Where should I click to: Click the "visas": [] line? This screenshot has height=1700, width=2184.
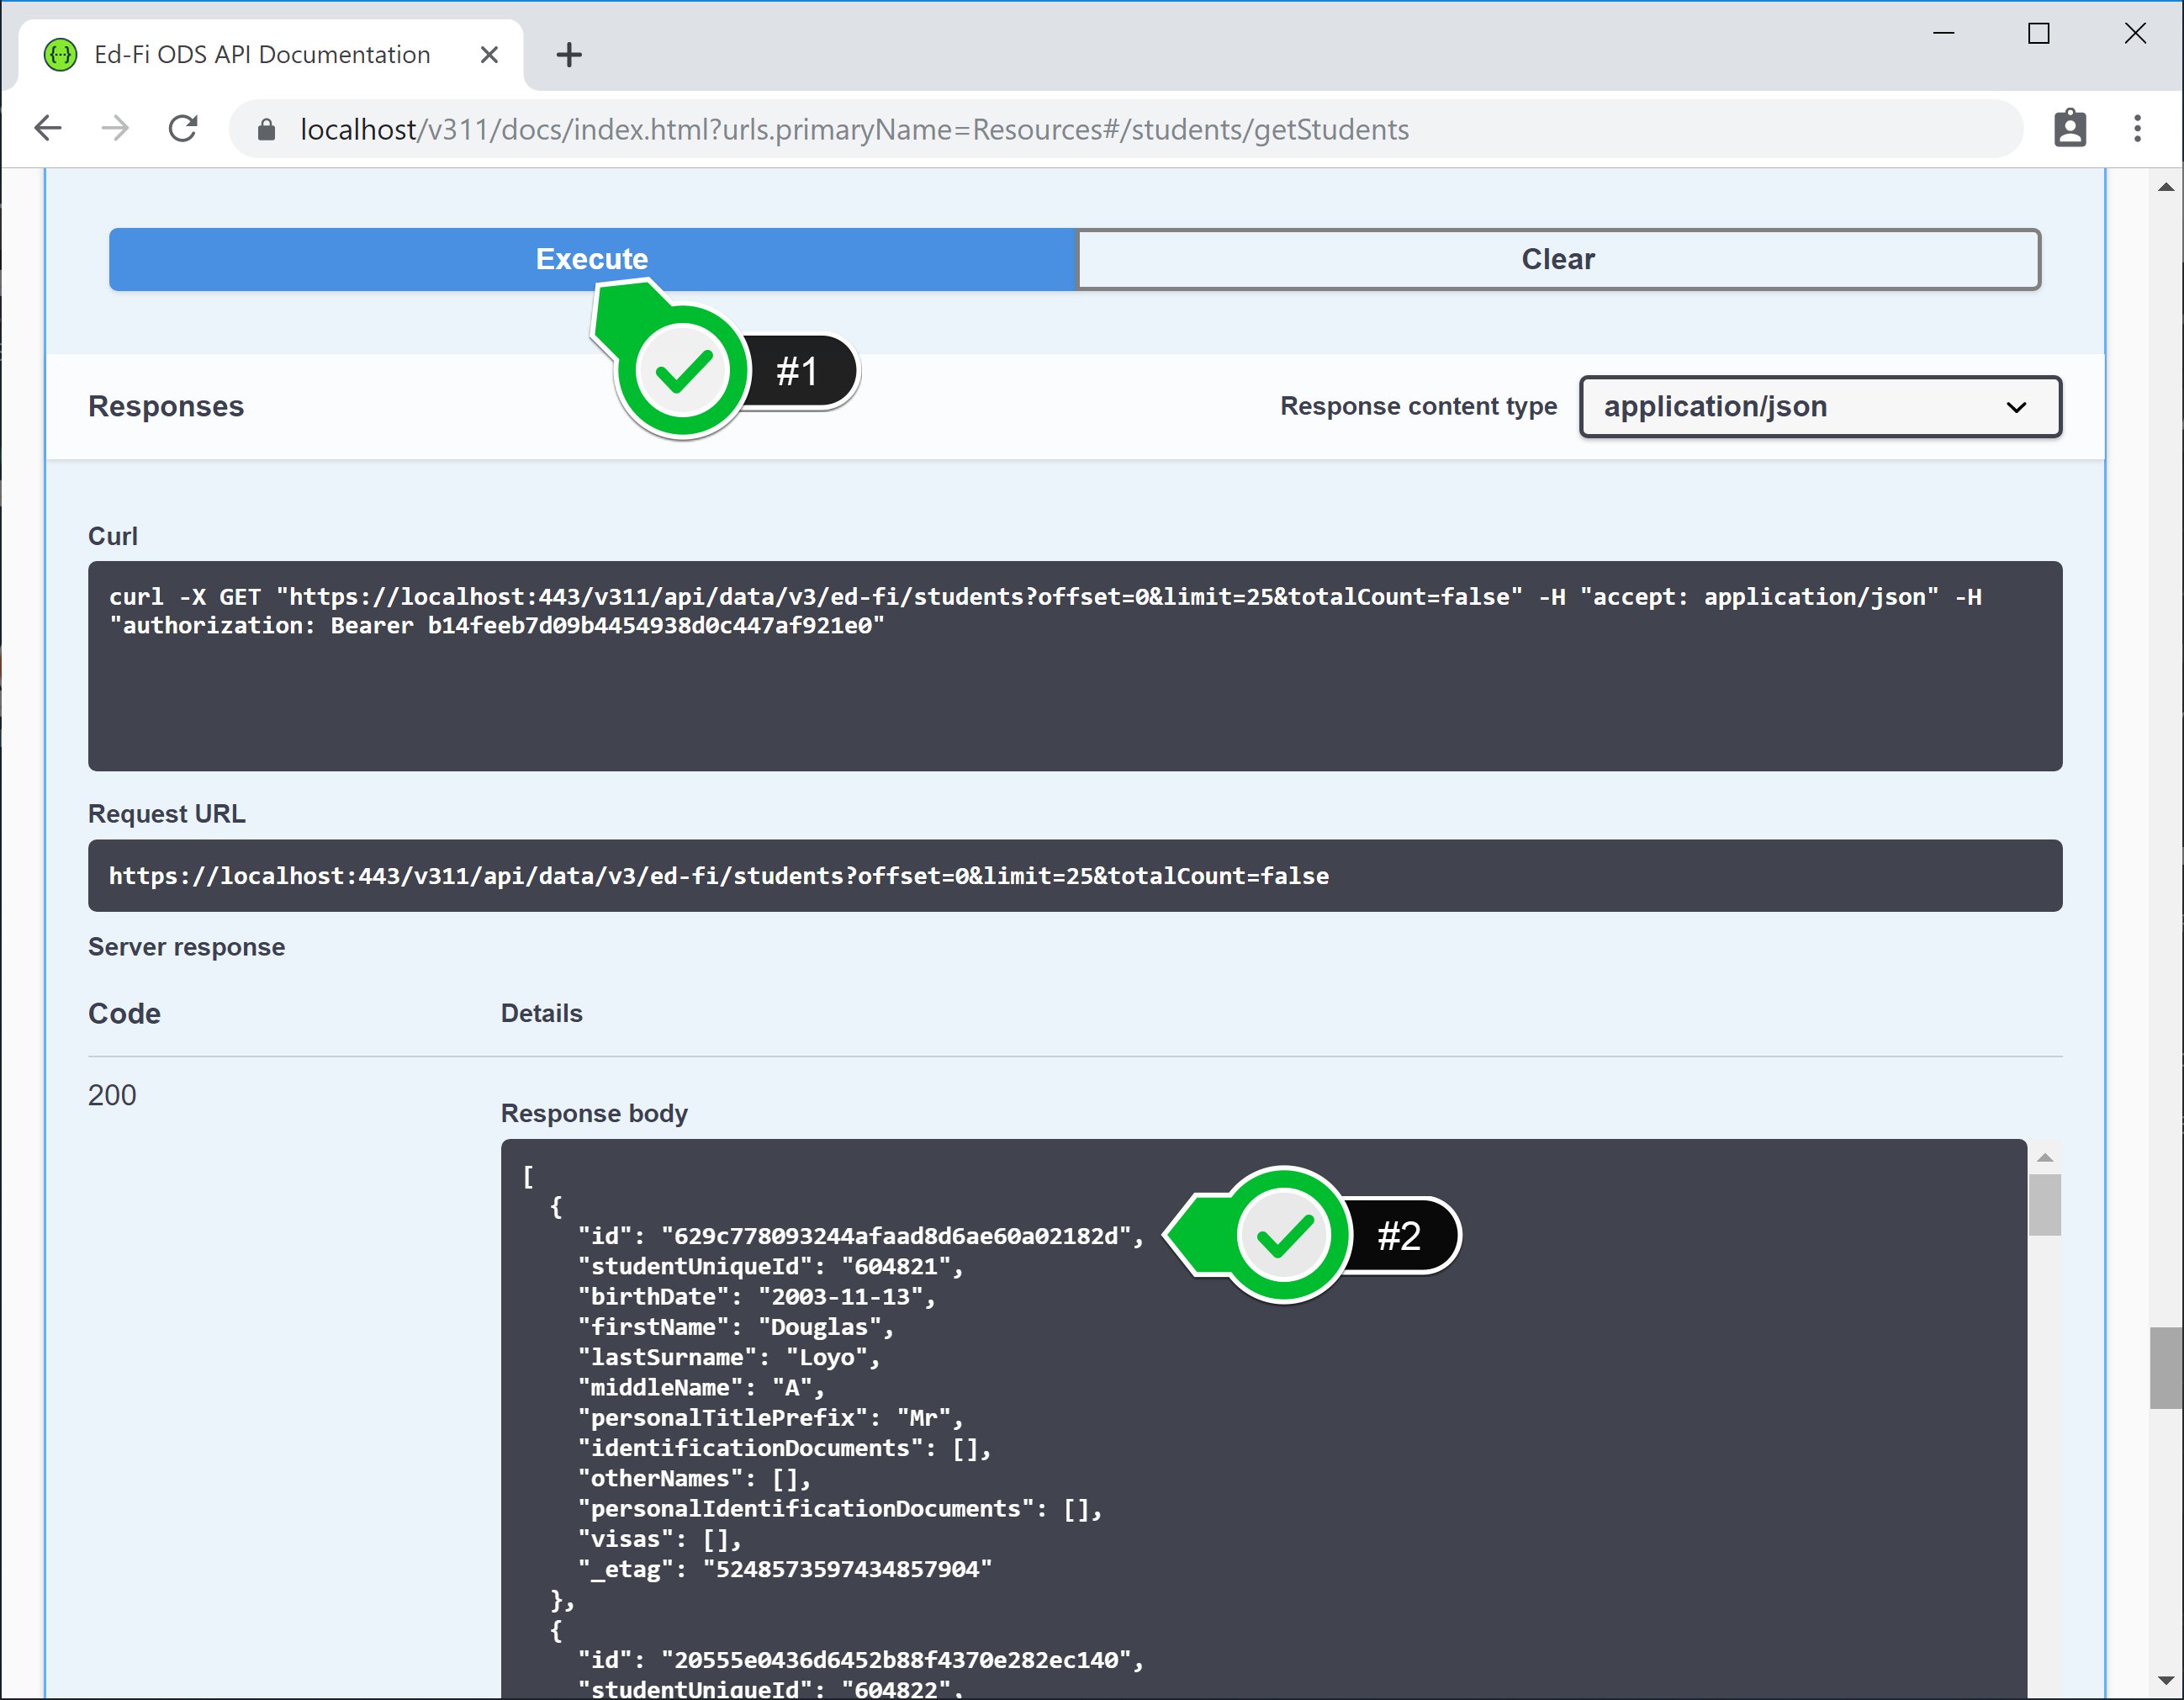(659, 1540)
